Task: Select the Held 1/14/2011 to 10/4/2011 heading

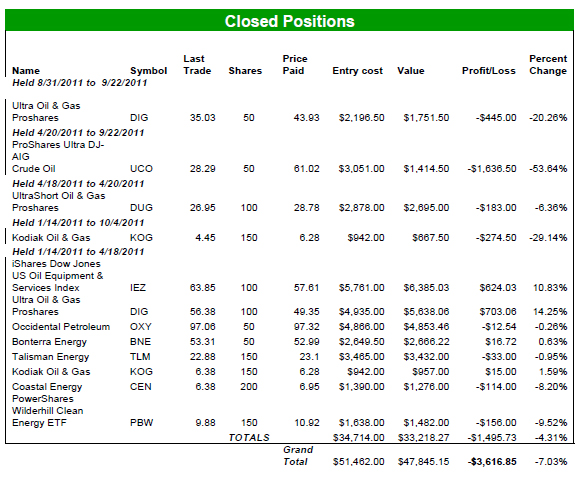Action: pyautogui.click(x=78, y=223)
